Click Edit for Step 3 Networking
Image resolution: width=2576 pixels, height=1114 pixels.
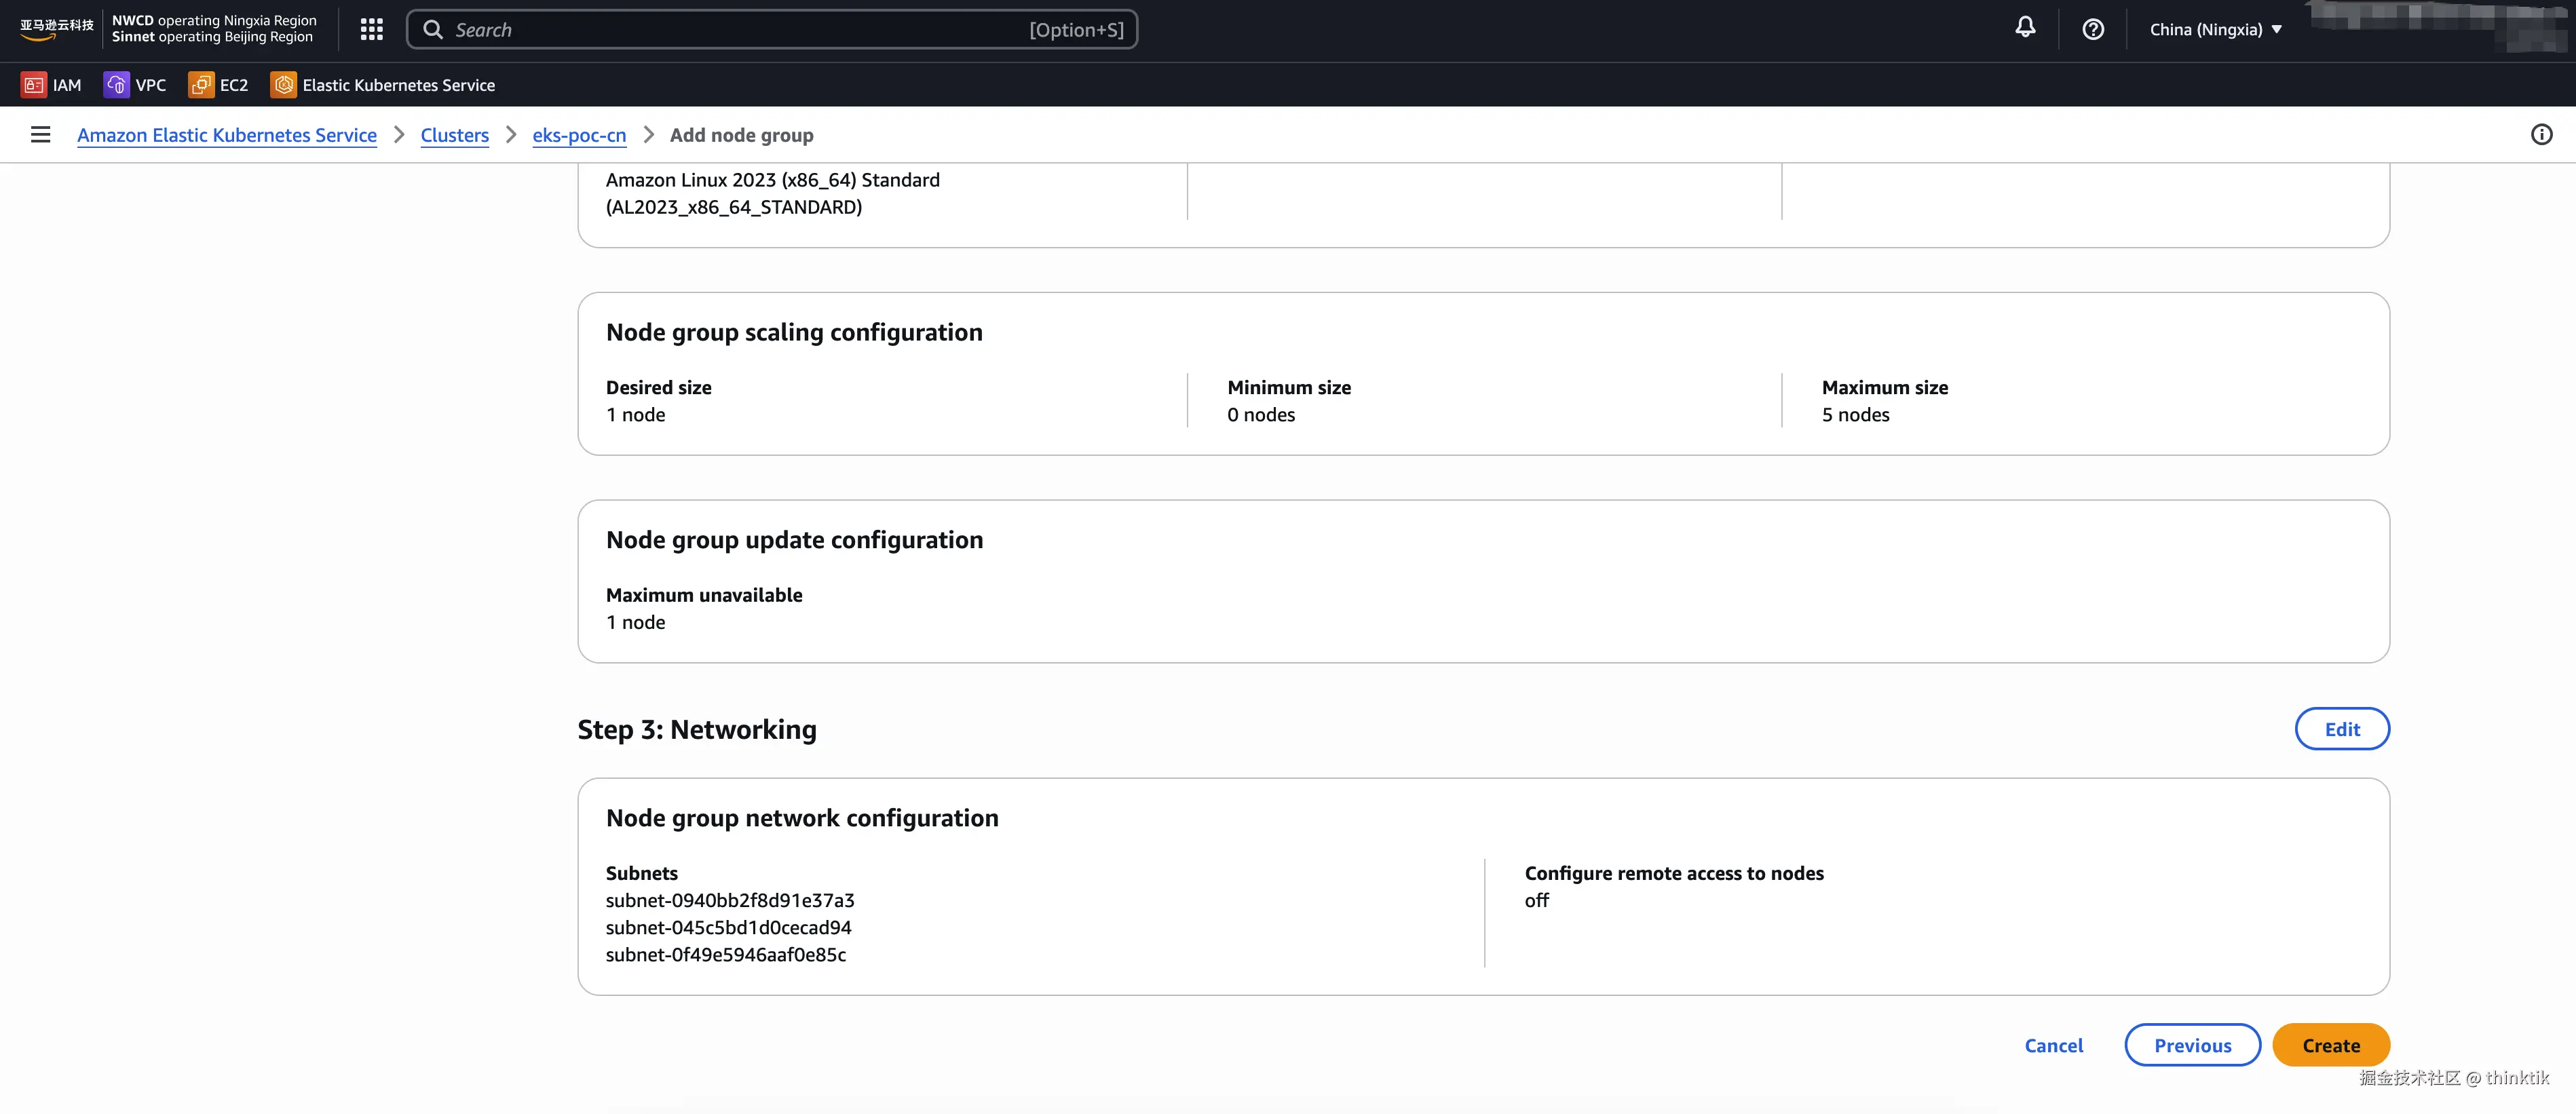2341,729
